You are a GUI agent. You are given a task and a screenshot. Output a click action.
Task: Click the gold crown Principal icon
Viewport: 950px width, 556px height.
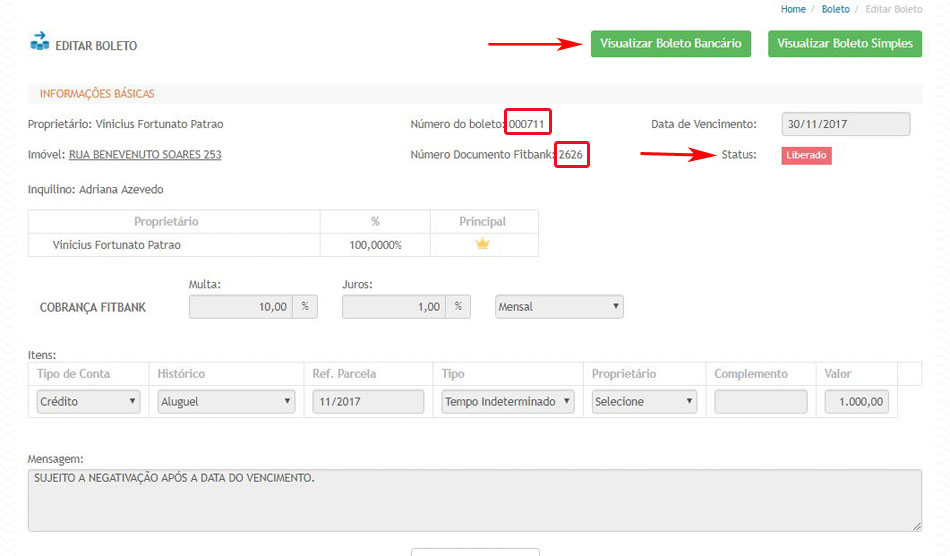click(482, 244)
